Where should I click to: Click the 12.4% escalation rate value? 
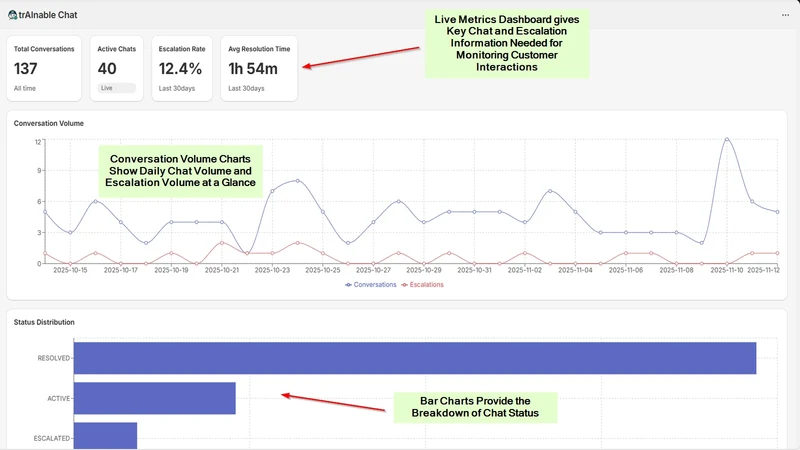pyautogui.click(x=180, y=69)
